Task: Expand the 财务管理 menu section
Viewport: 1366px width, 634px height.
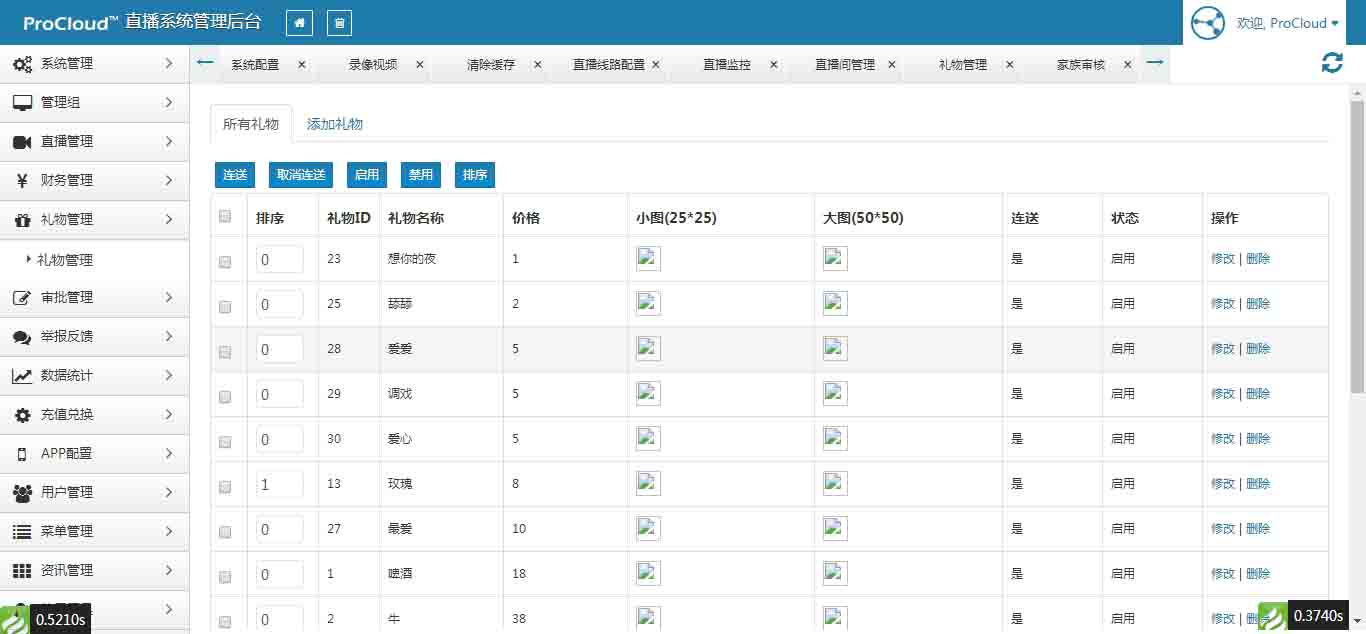Action: (94, 181)
